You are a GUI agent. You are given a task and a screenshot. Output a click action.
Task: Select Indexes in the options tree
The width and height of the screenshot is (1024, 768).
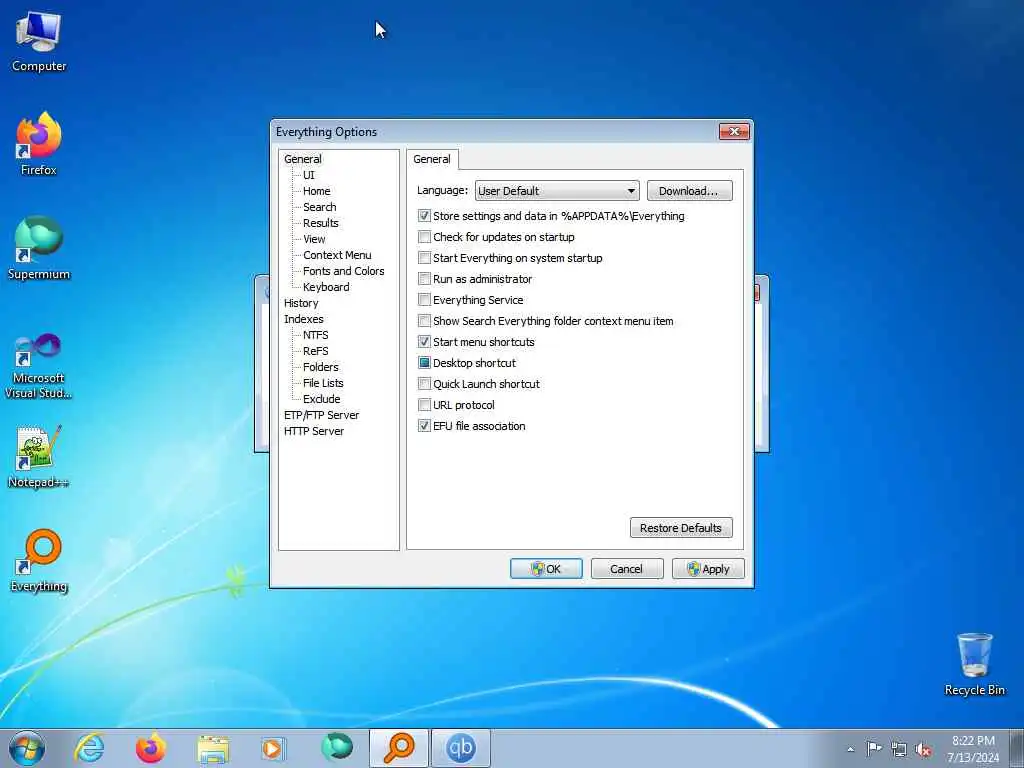(304, 319)
